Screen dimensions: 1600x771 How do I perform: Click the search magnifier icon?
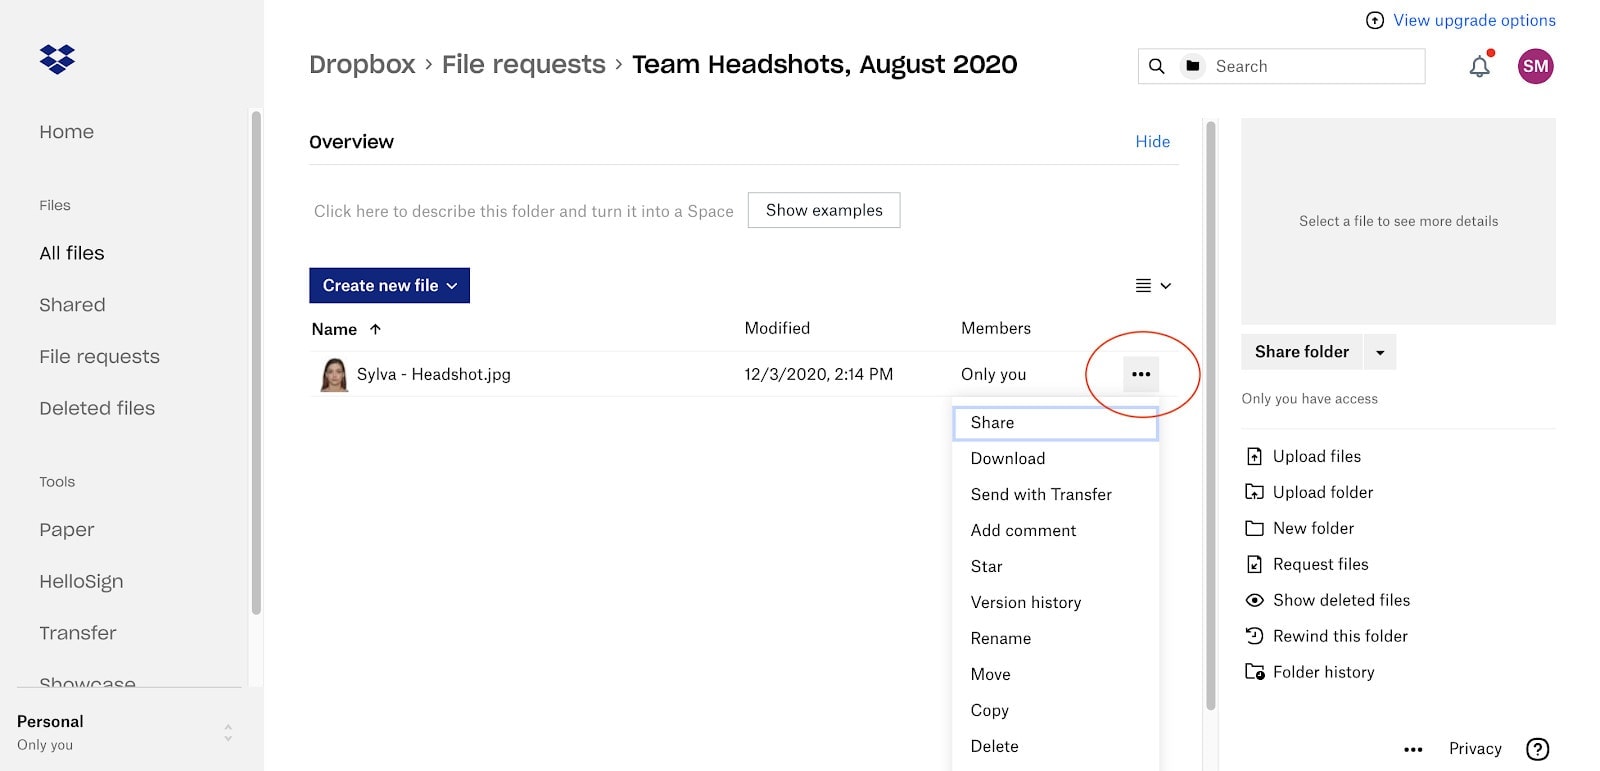[x=1157, y=66]
